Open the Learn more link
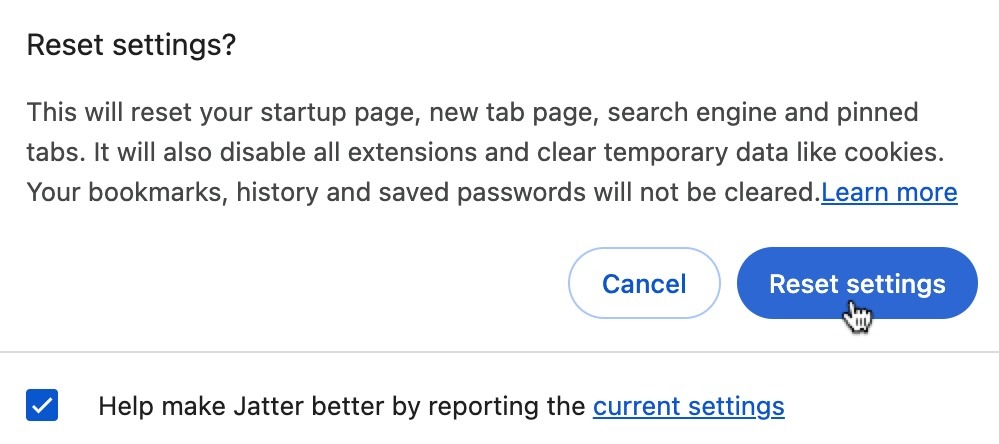Image resolution: width=999 pixels, height=444 pixels. point(889,192)
